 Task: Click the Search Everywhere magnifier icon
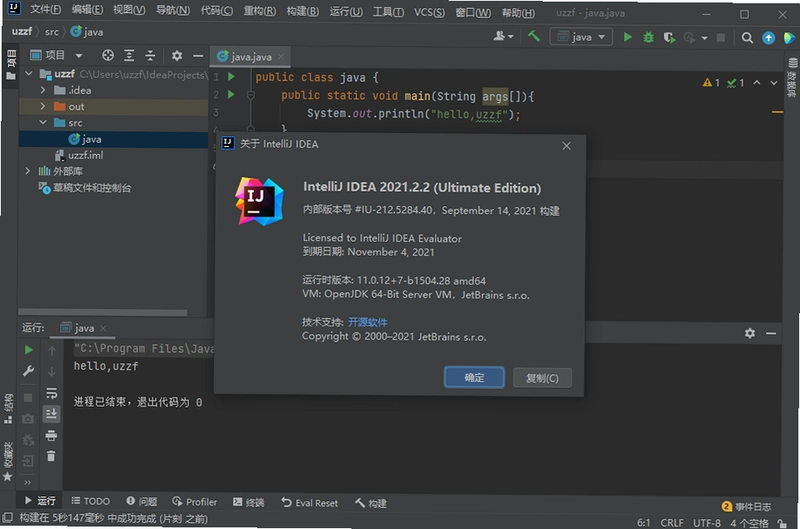click(747, 38)
